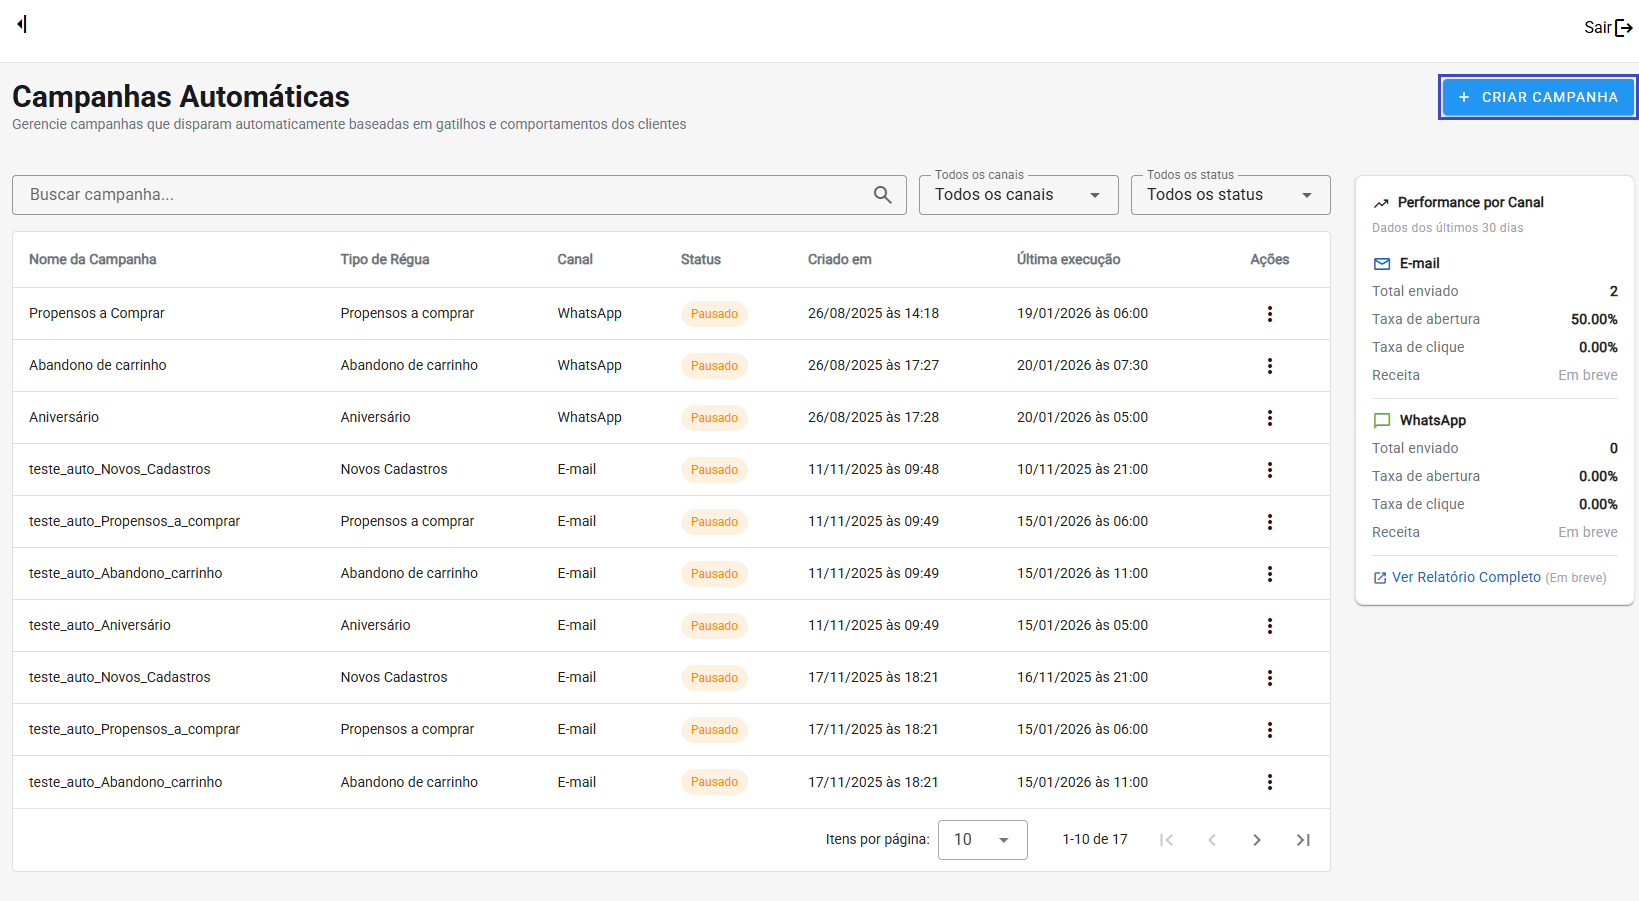
Task: Click the Criado em column header
Action: coord(839,259)
